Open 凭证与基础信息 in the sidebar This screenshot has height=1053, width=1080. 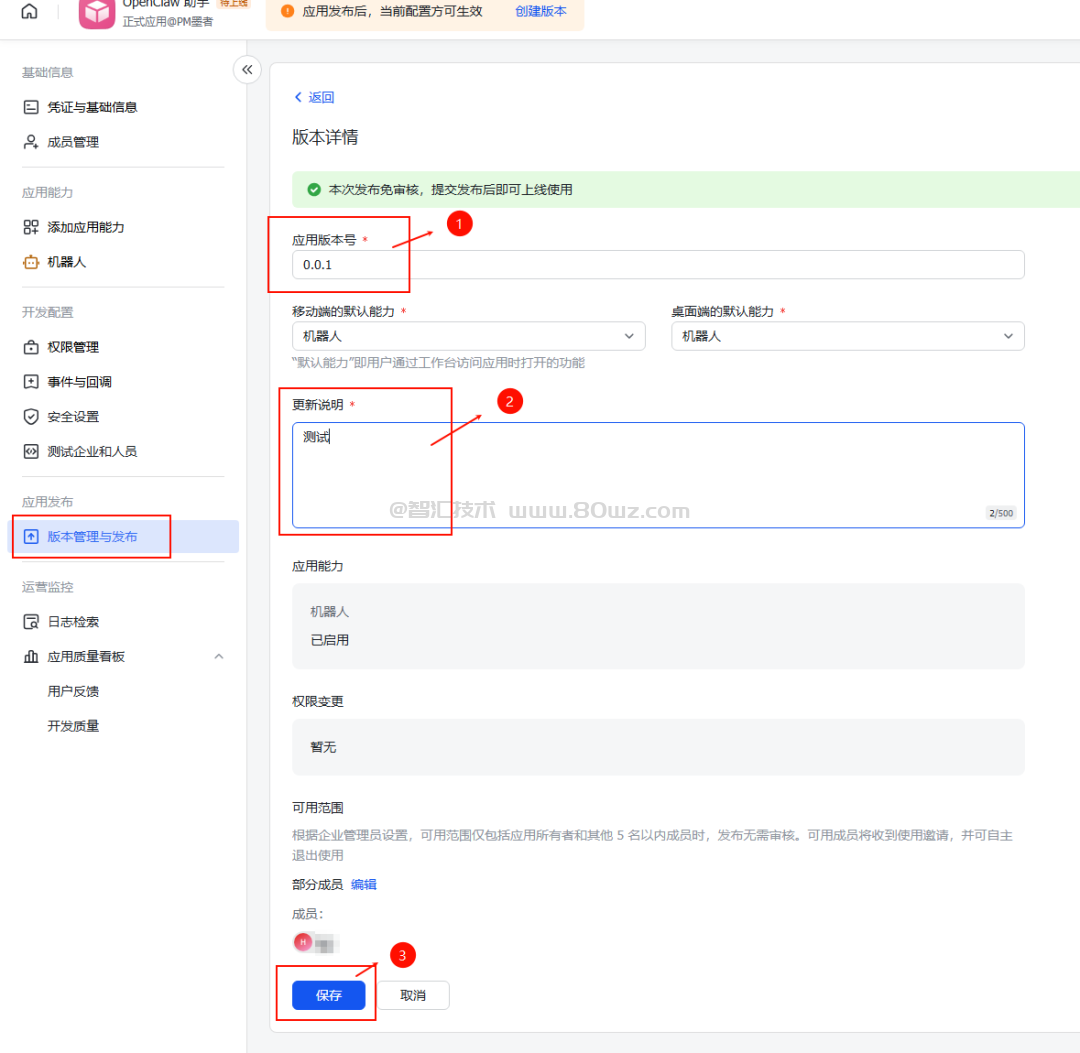click(x=92, y=107)
